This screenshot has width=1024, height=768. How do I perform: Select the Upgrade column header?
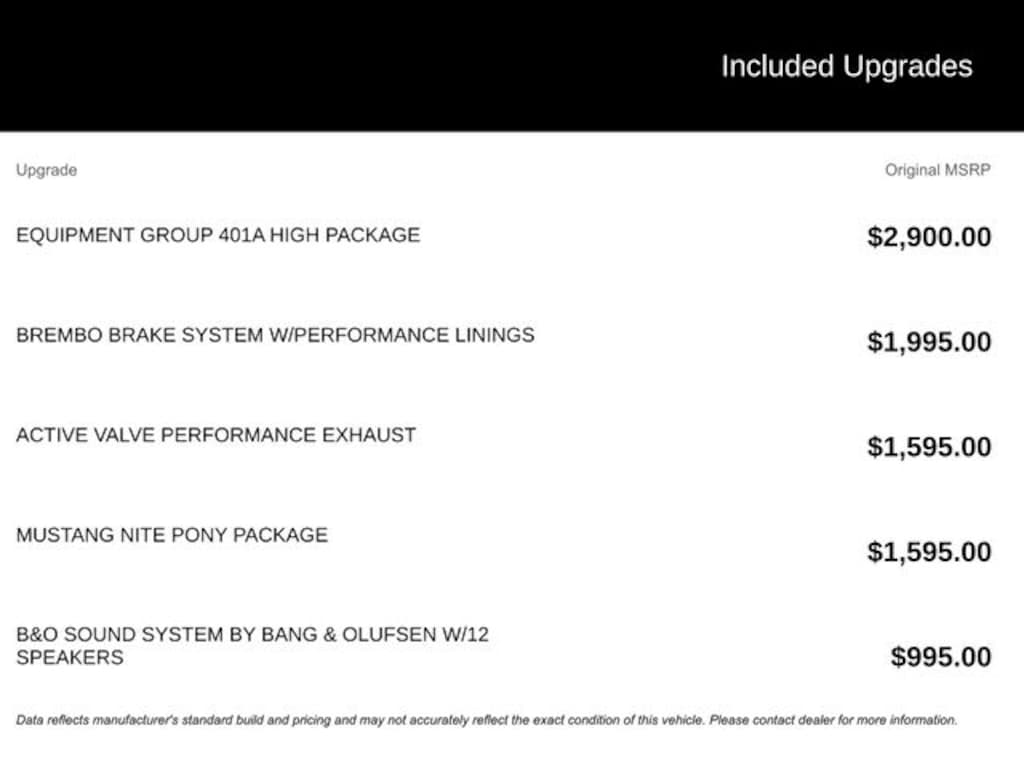coord(46,170)
